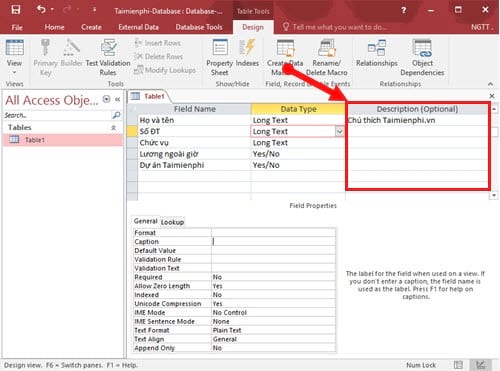Click the Table1 document tab
Viewport: 500px width, 371px height.
point(149,96)
